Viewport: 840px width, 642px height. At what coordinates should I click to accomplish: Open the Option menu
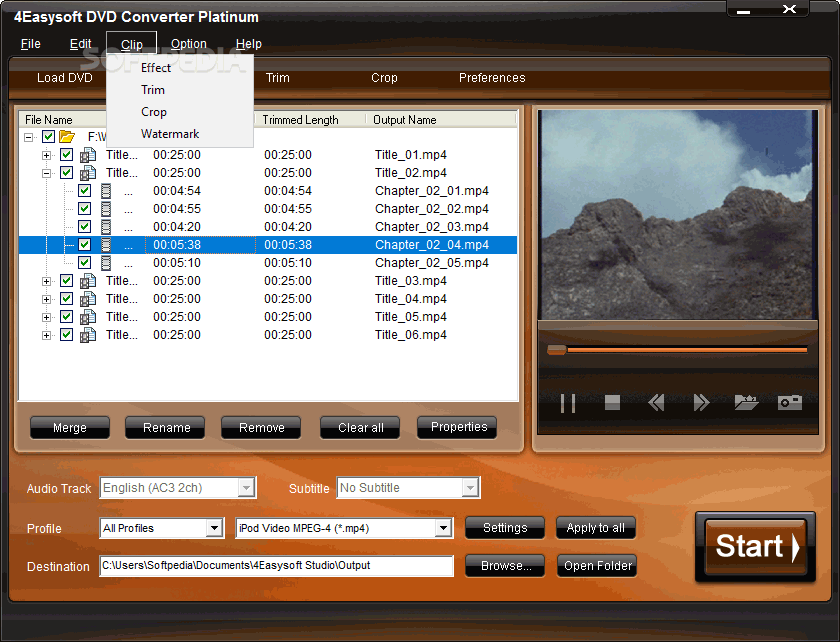[x=189, y=44]
